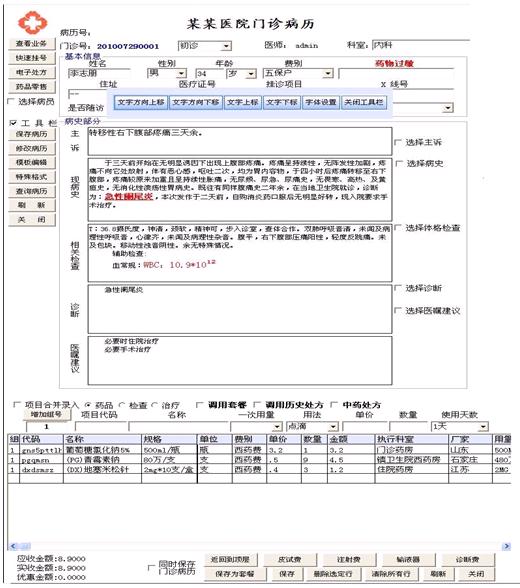
Task: Click 查询病历 to search records
Action: (x=31, y=191)
